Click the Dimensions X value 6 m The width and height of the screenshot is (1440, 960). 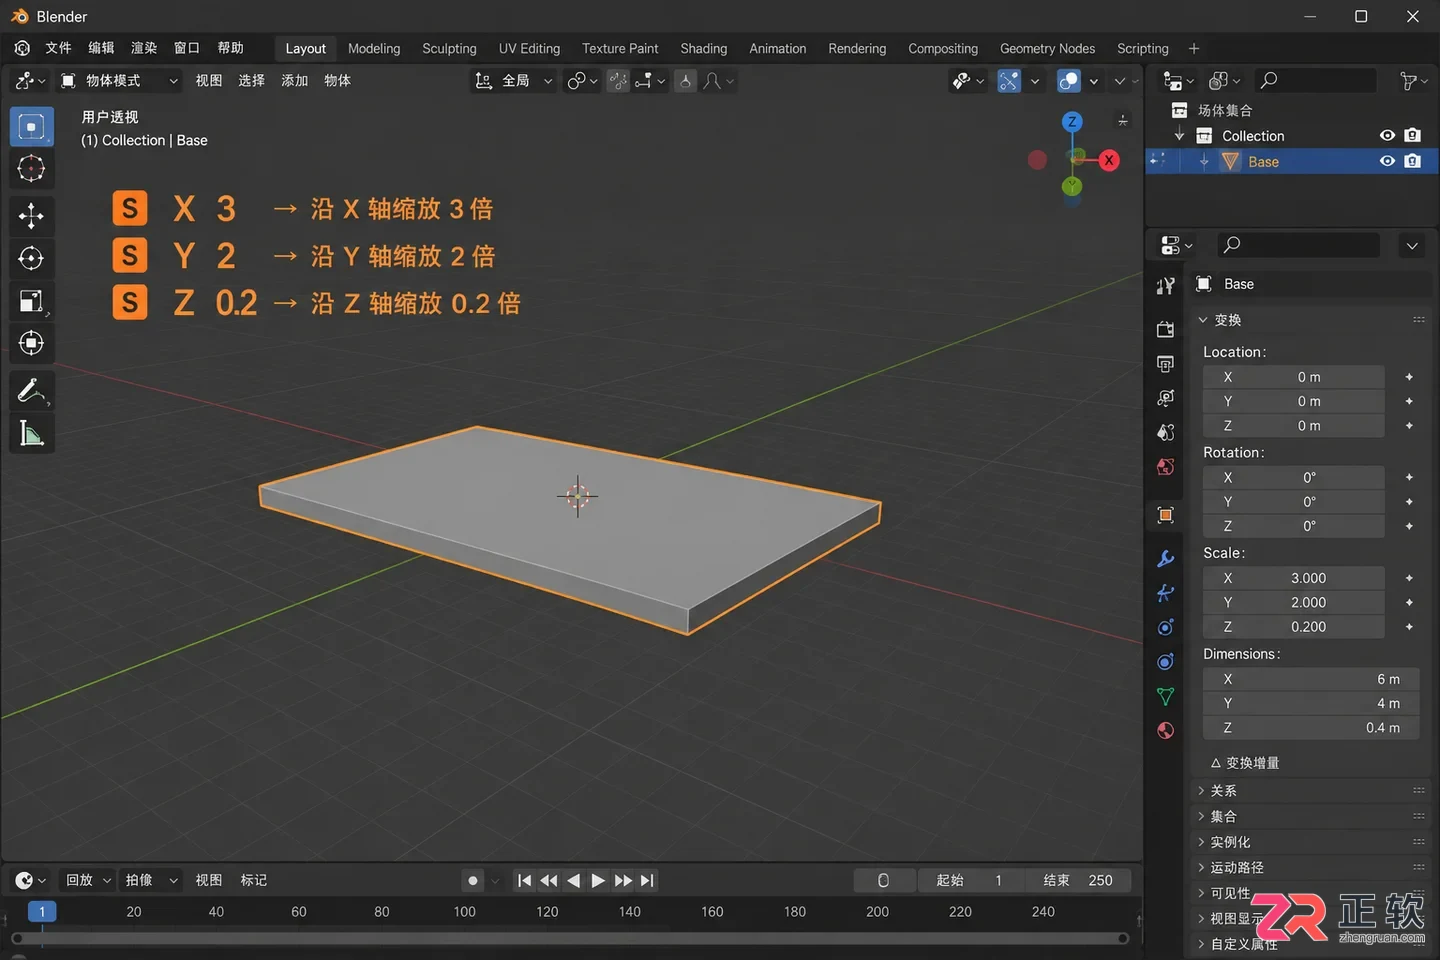1311,679
